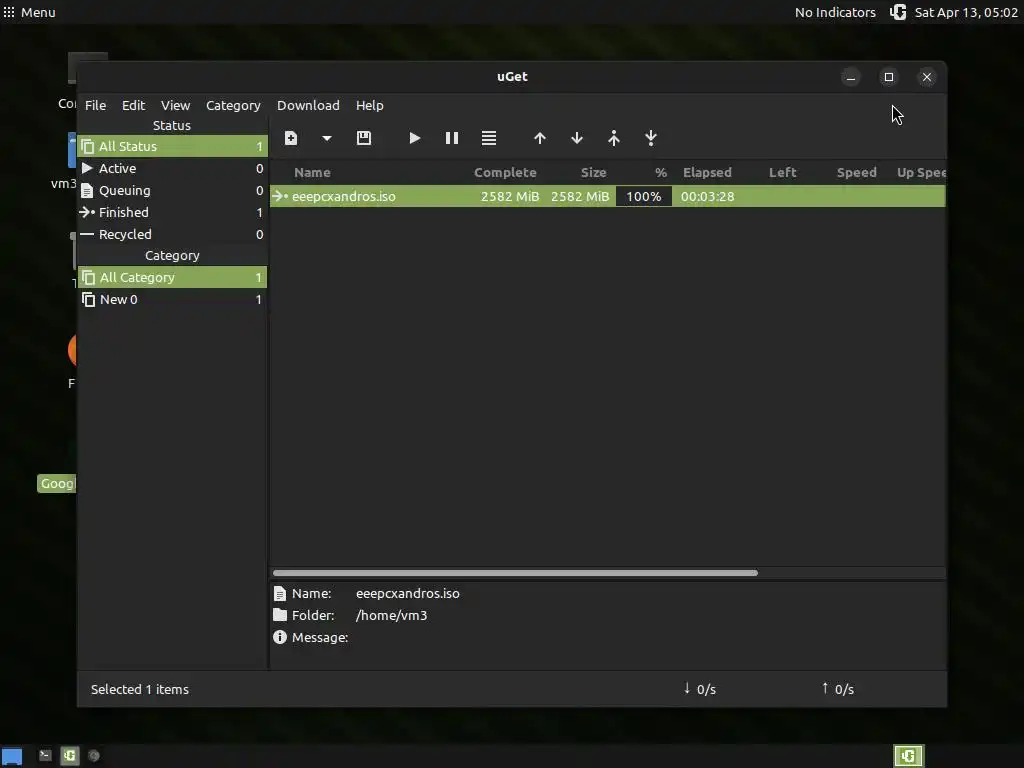
Task: Sort by percent column header
Action: tap(661, 172)
